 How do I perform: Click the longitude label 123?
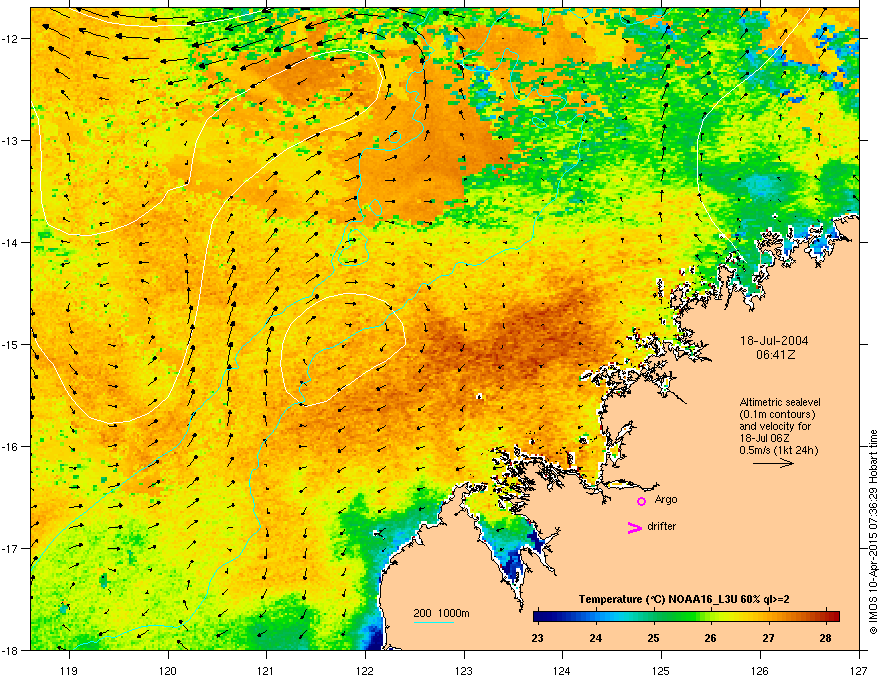464,670
